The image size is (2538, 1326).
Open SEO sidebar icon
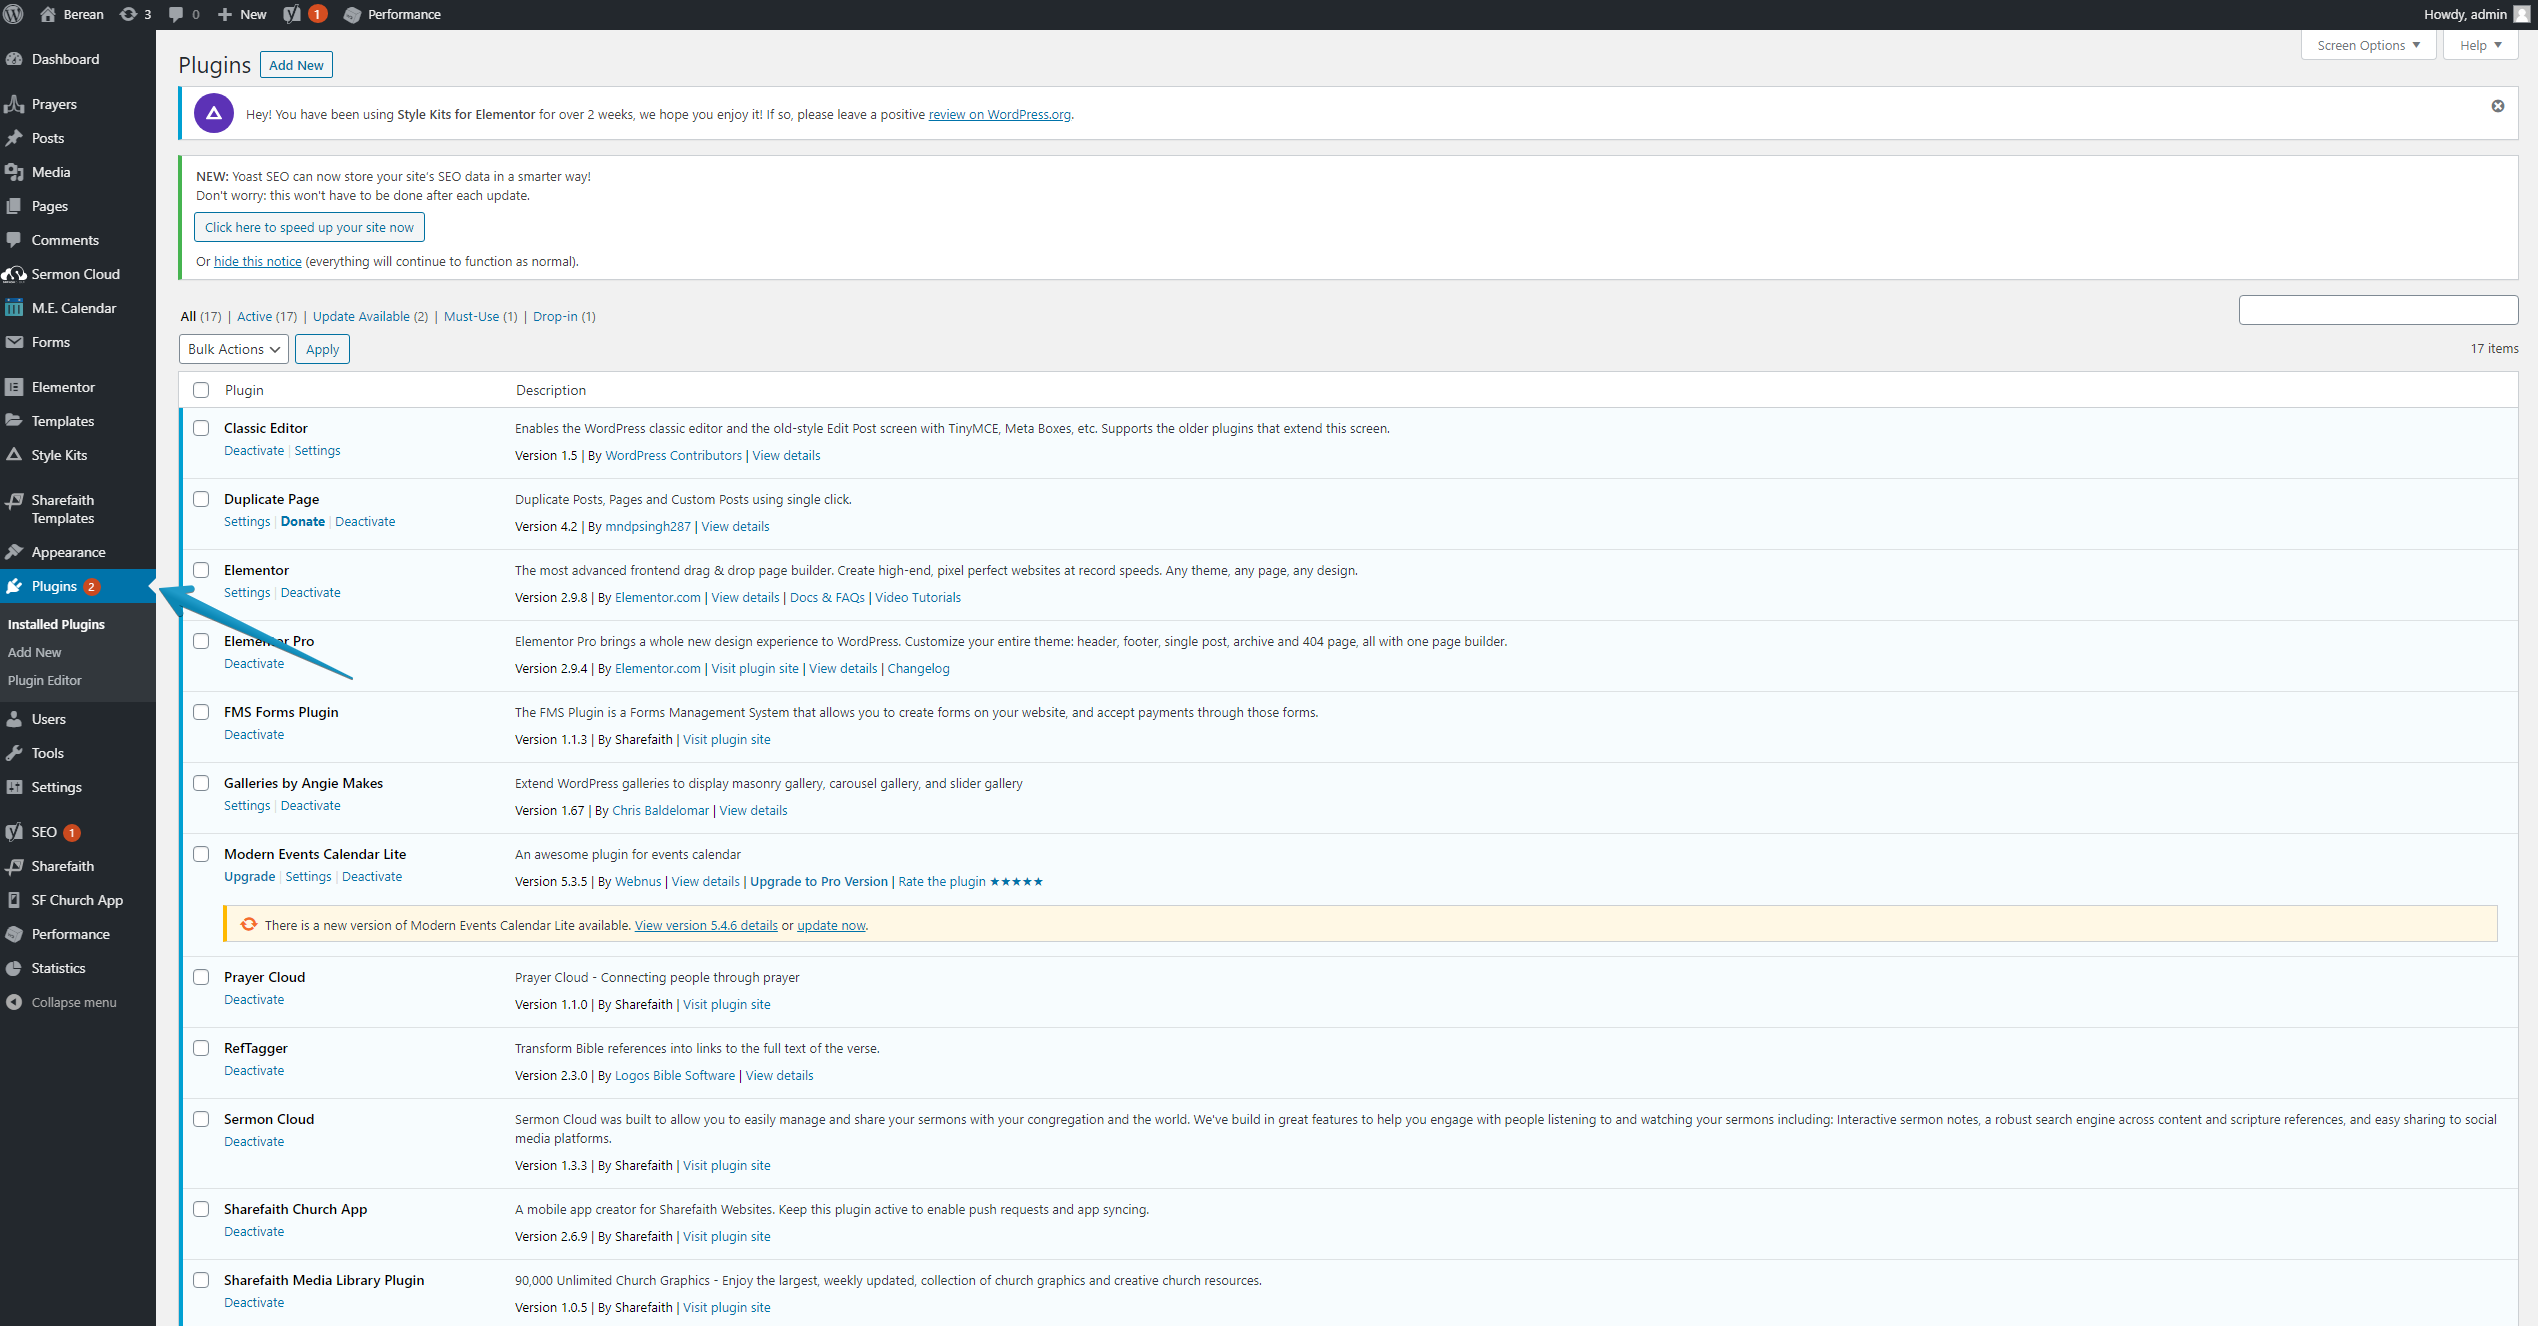click(14, 832)
